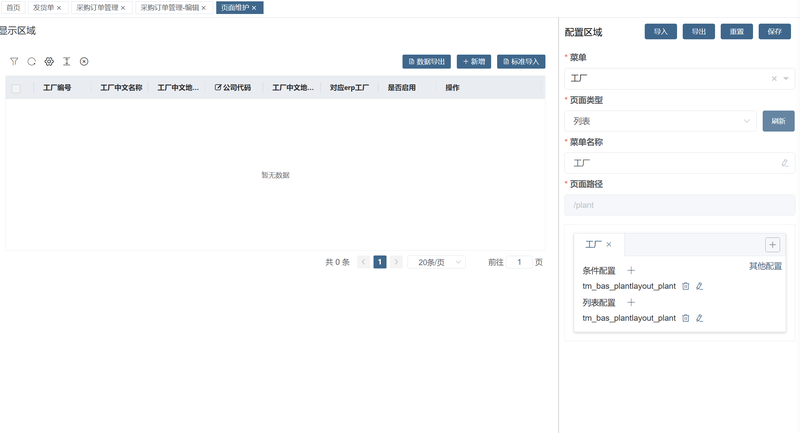This screenshot has width=800, height=433.
Task: Click the column width adjust icon
Action: (x=66, y=61)
